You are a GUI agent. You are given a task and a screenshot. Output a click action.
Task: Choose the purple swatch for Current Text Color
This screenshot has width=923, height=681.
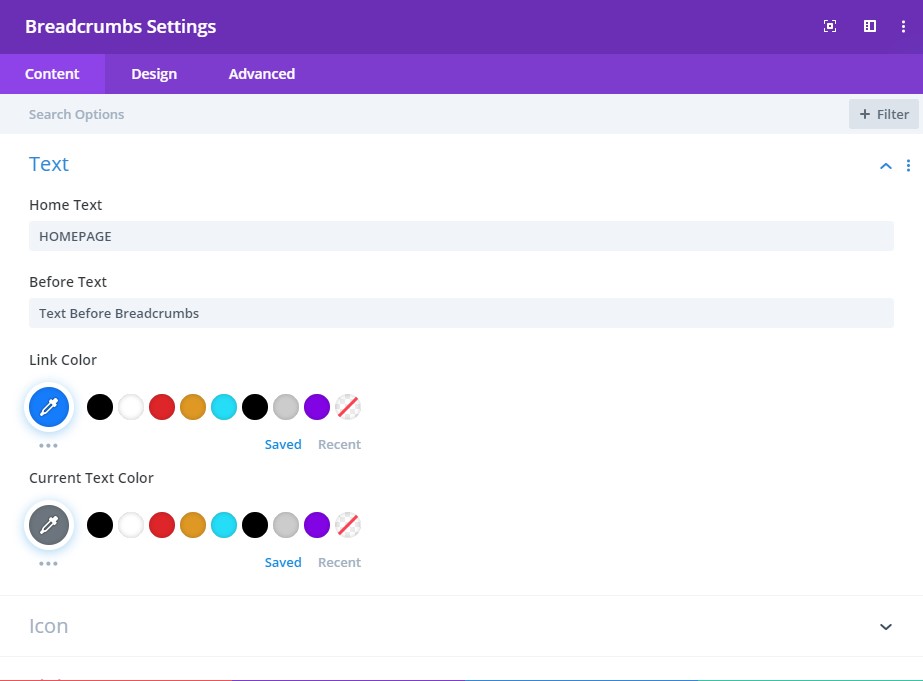pos(317,525)
